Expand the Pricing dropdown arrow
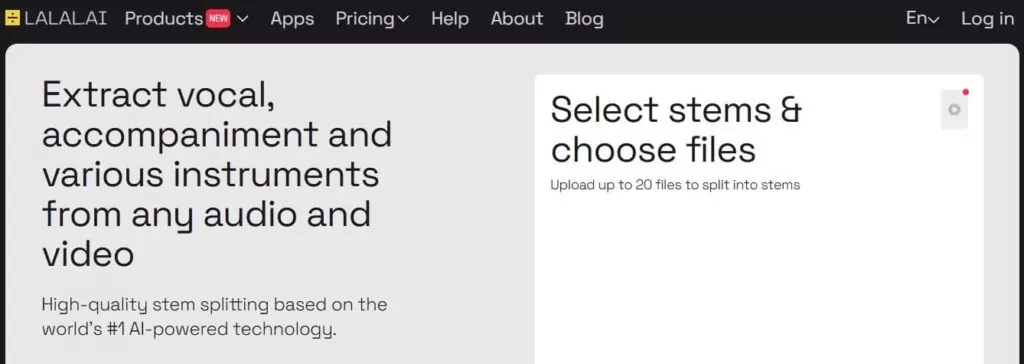This screenshot has width=1024, height=364. [403, 20]
